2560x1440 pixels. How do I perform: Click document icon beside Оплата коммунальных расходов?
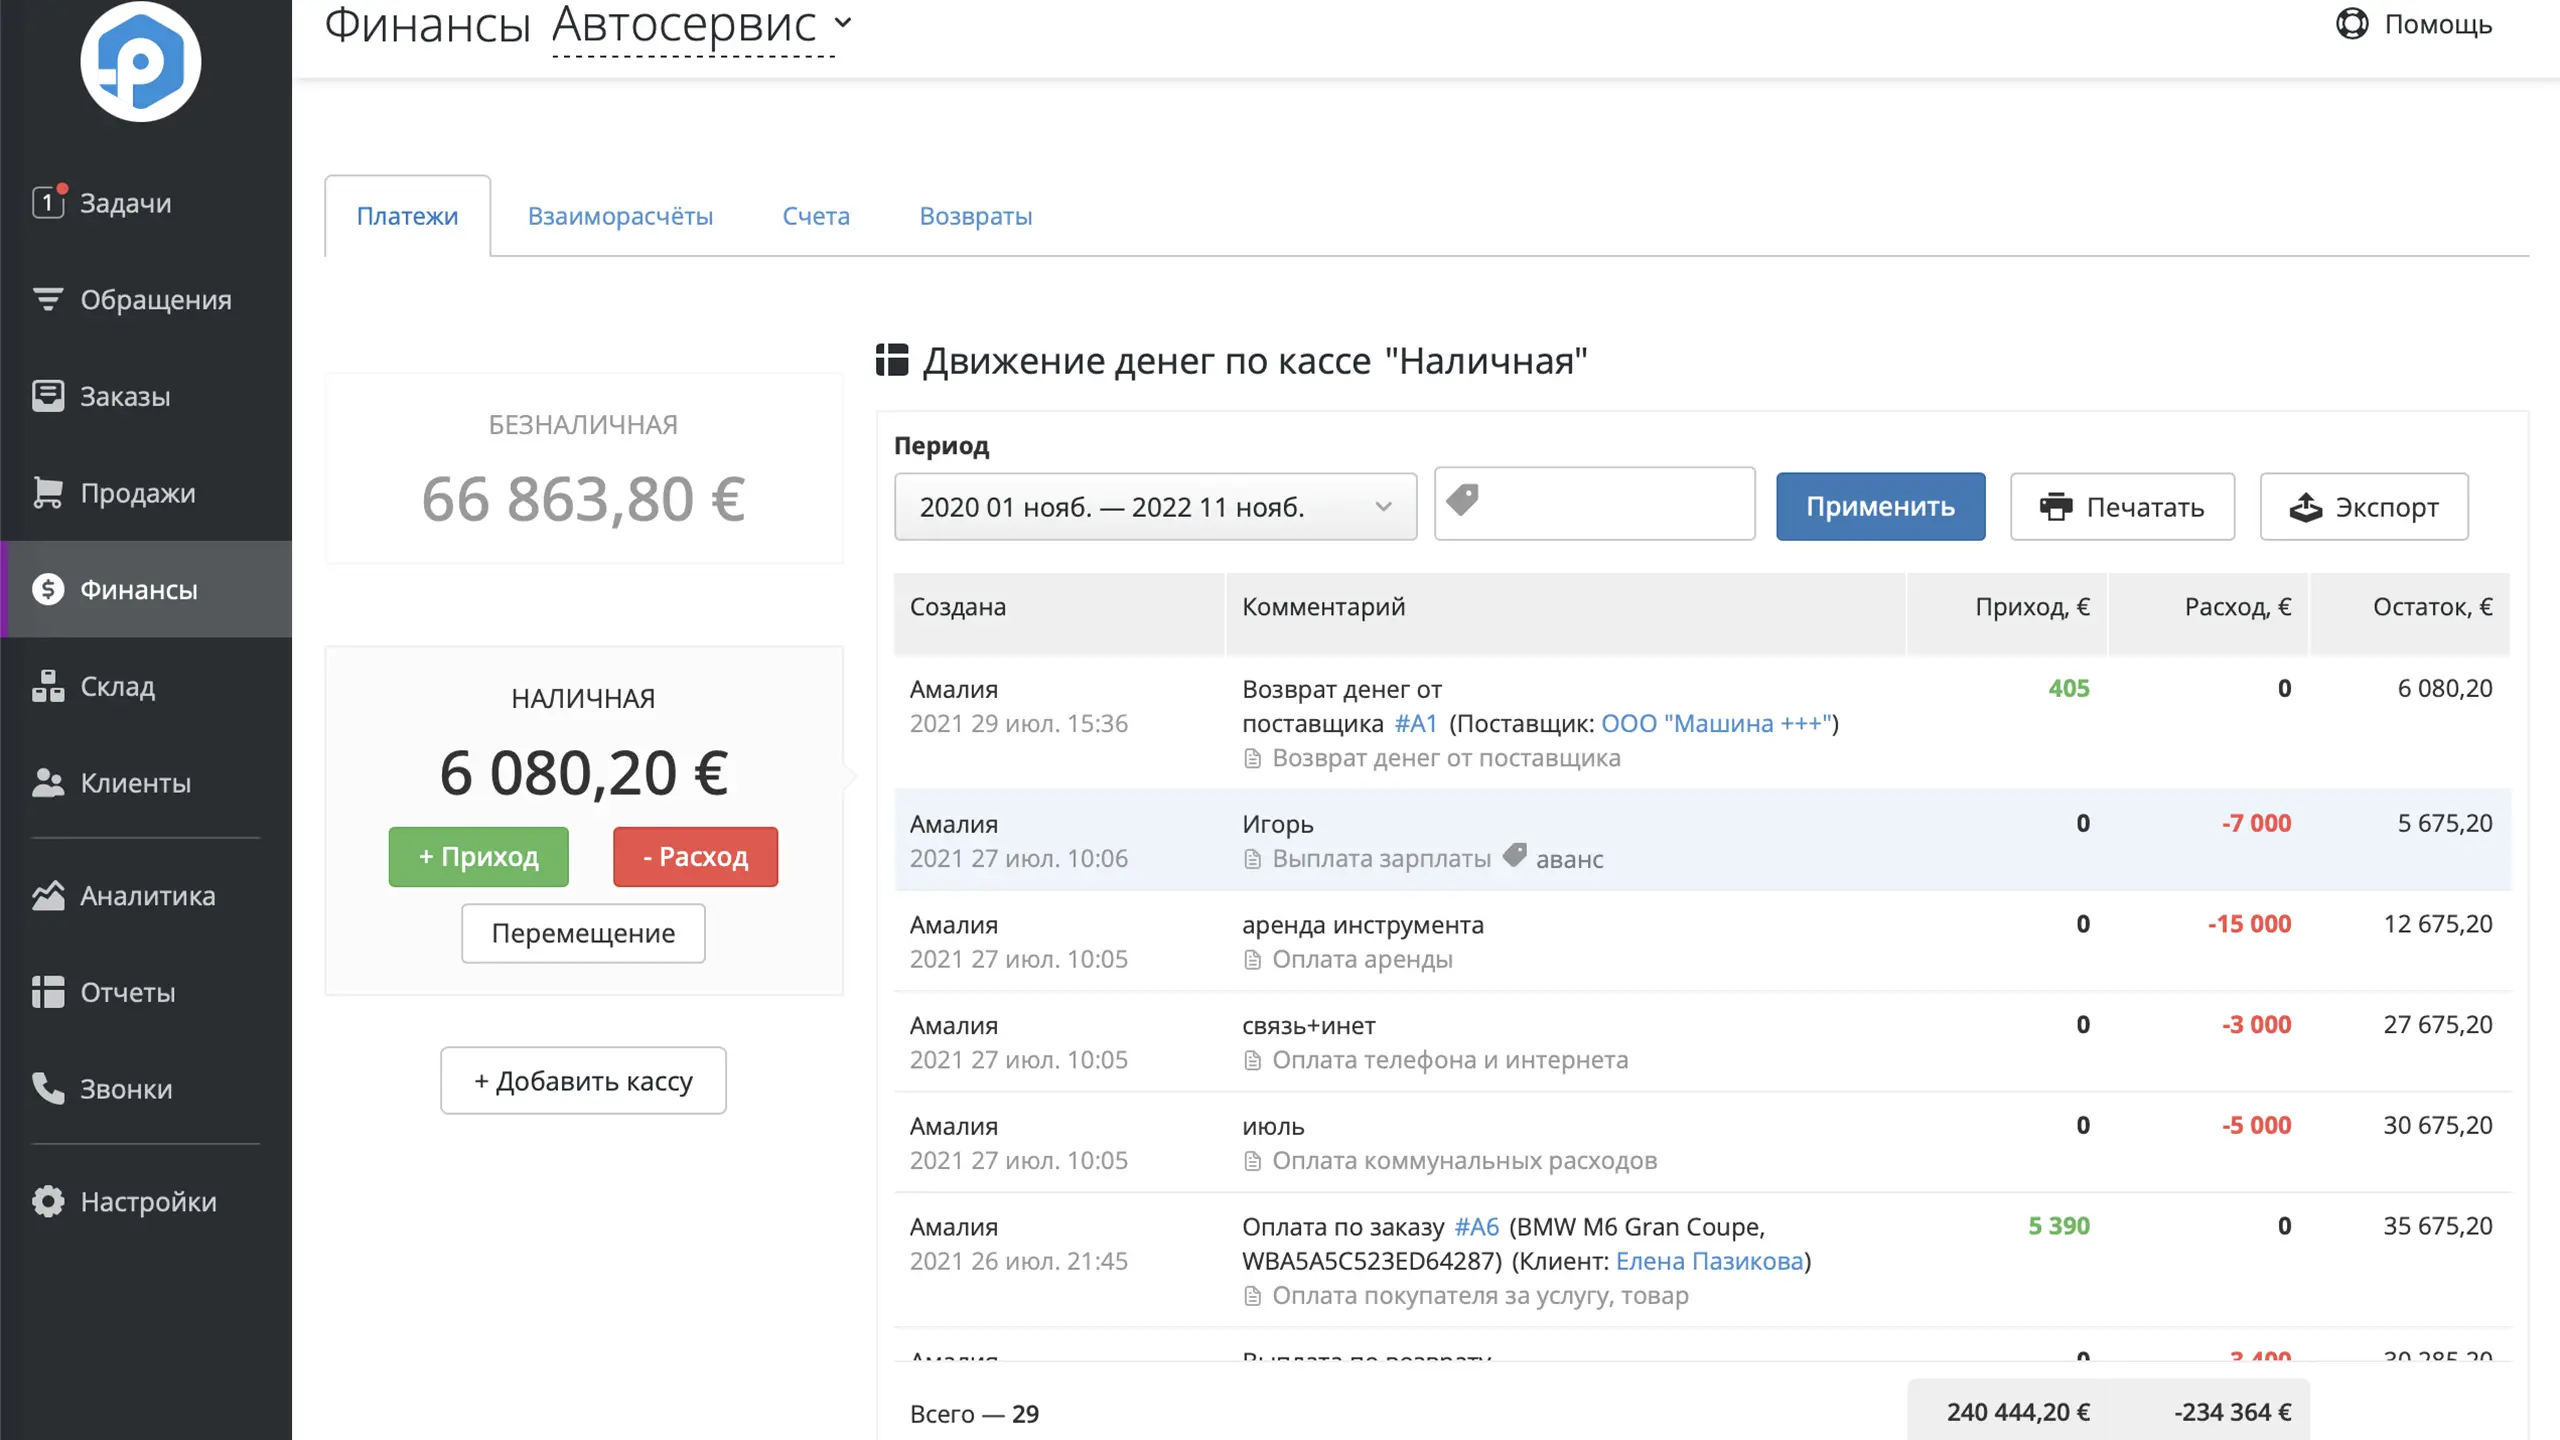[1252, 1161]
